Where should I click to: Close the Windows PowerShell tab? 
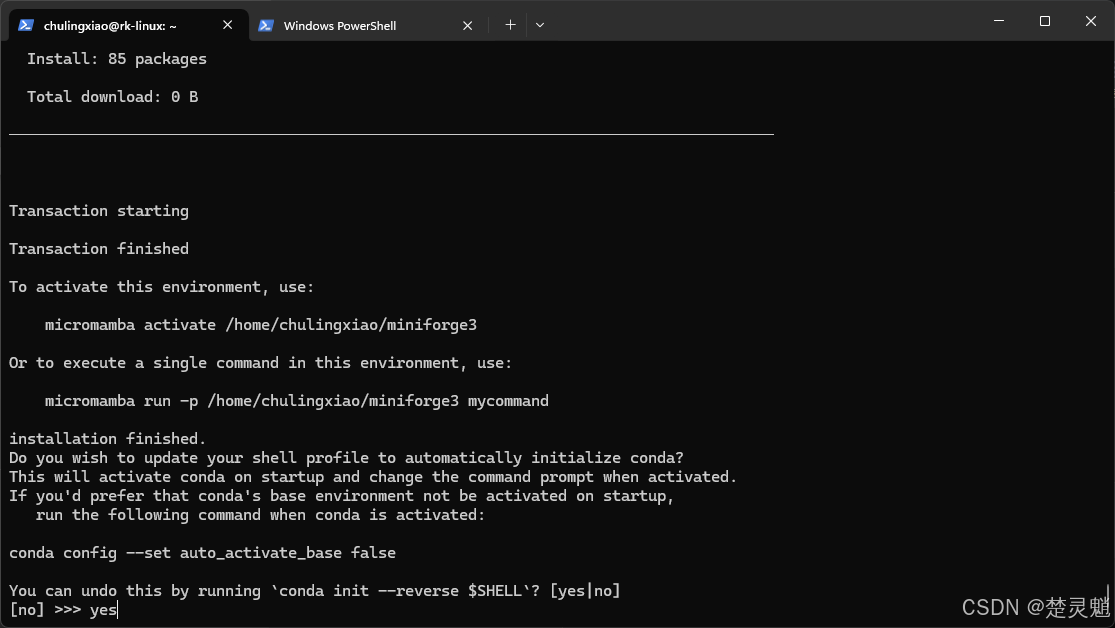467,25
